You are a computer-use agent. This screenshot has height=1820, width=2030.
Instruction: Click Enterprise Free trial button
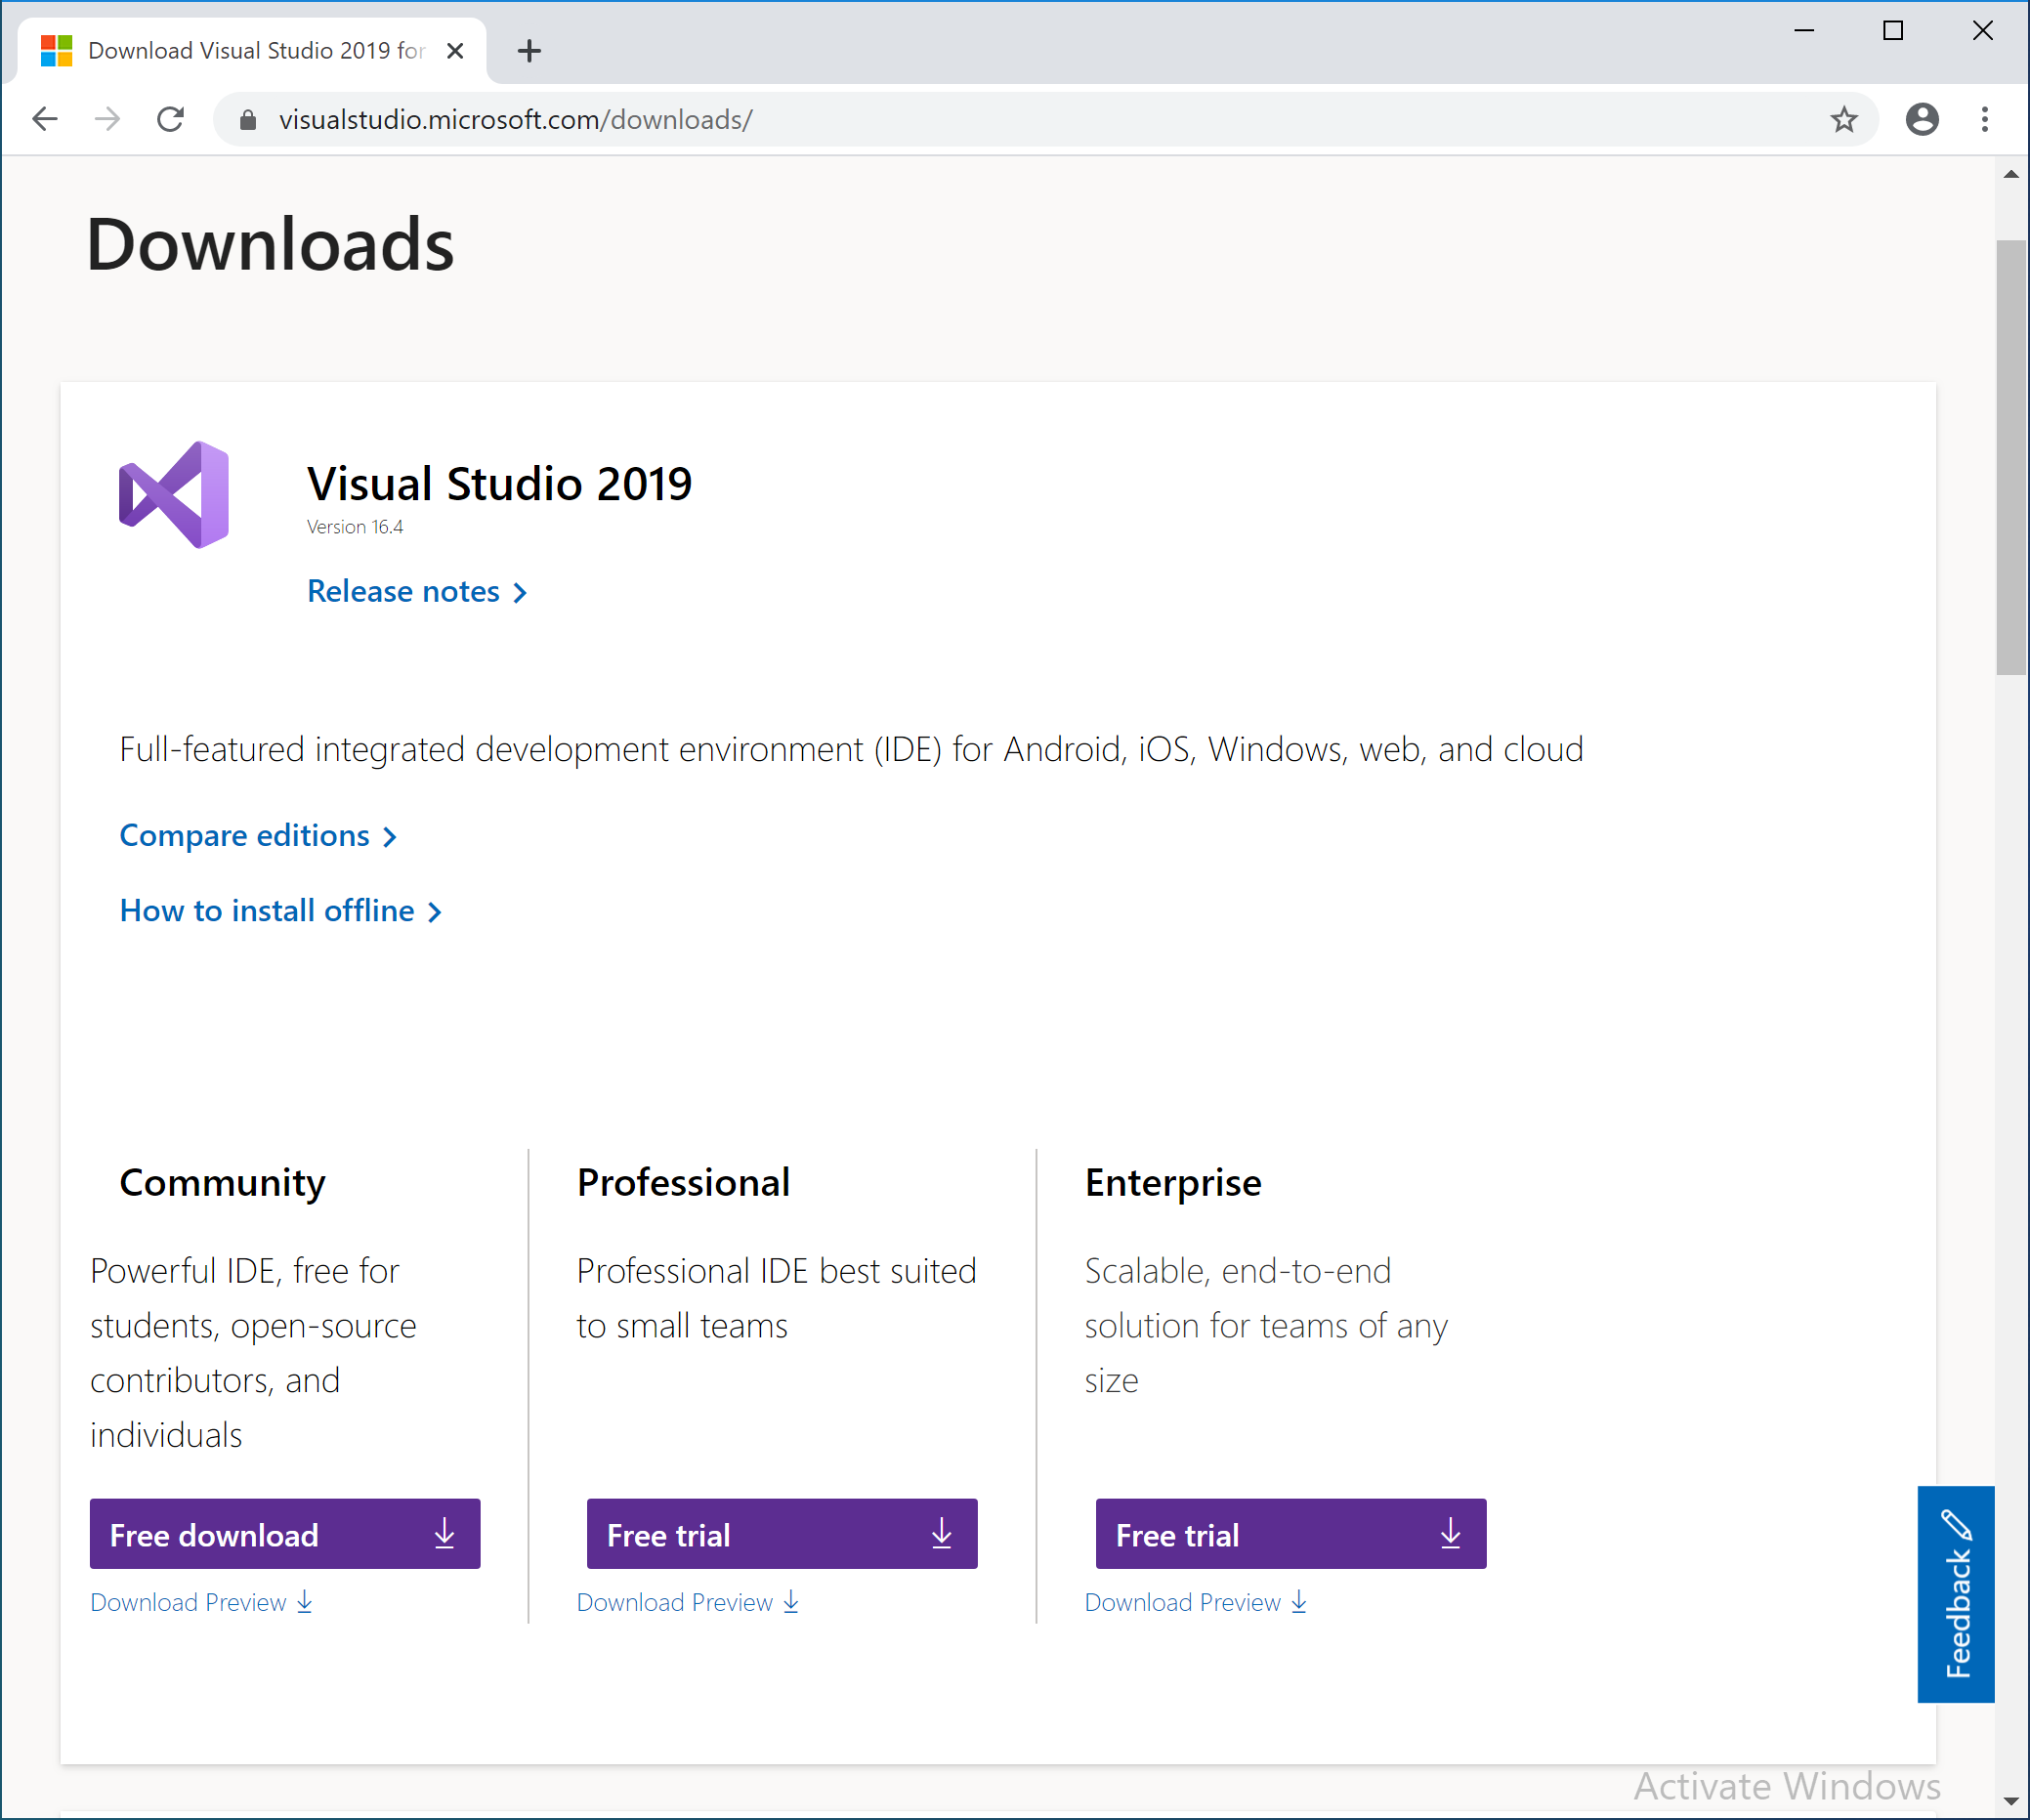click(x=1290, y=1533)
